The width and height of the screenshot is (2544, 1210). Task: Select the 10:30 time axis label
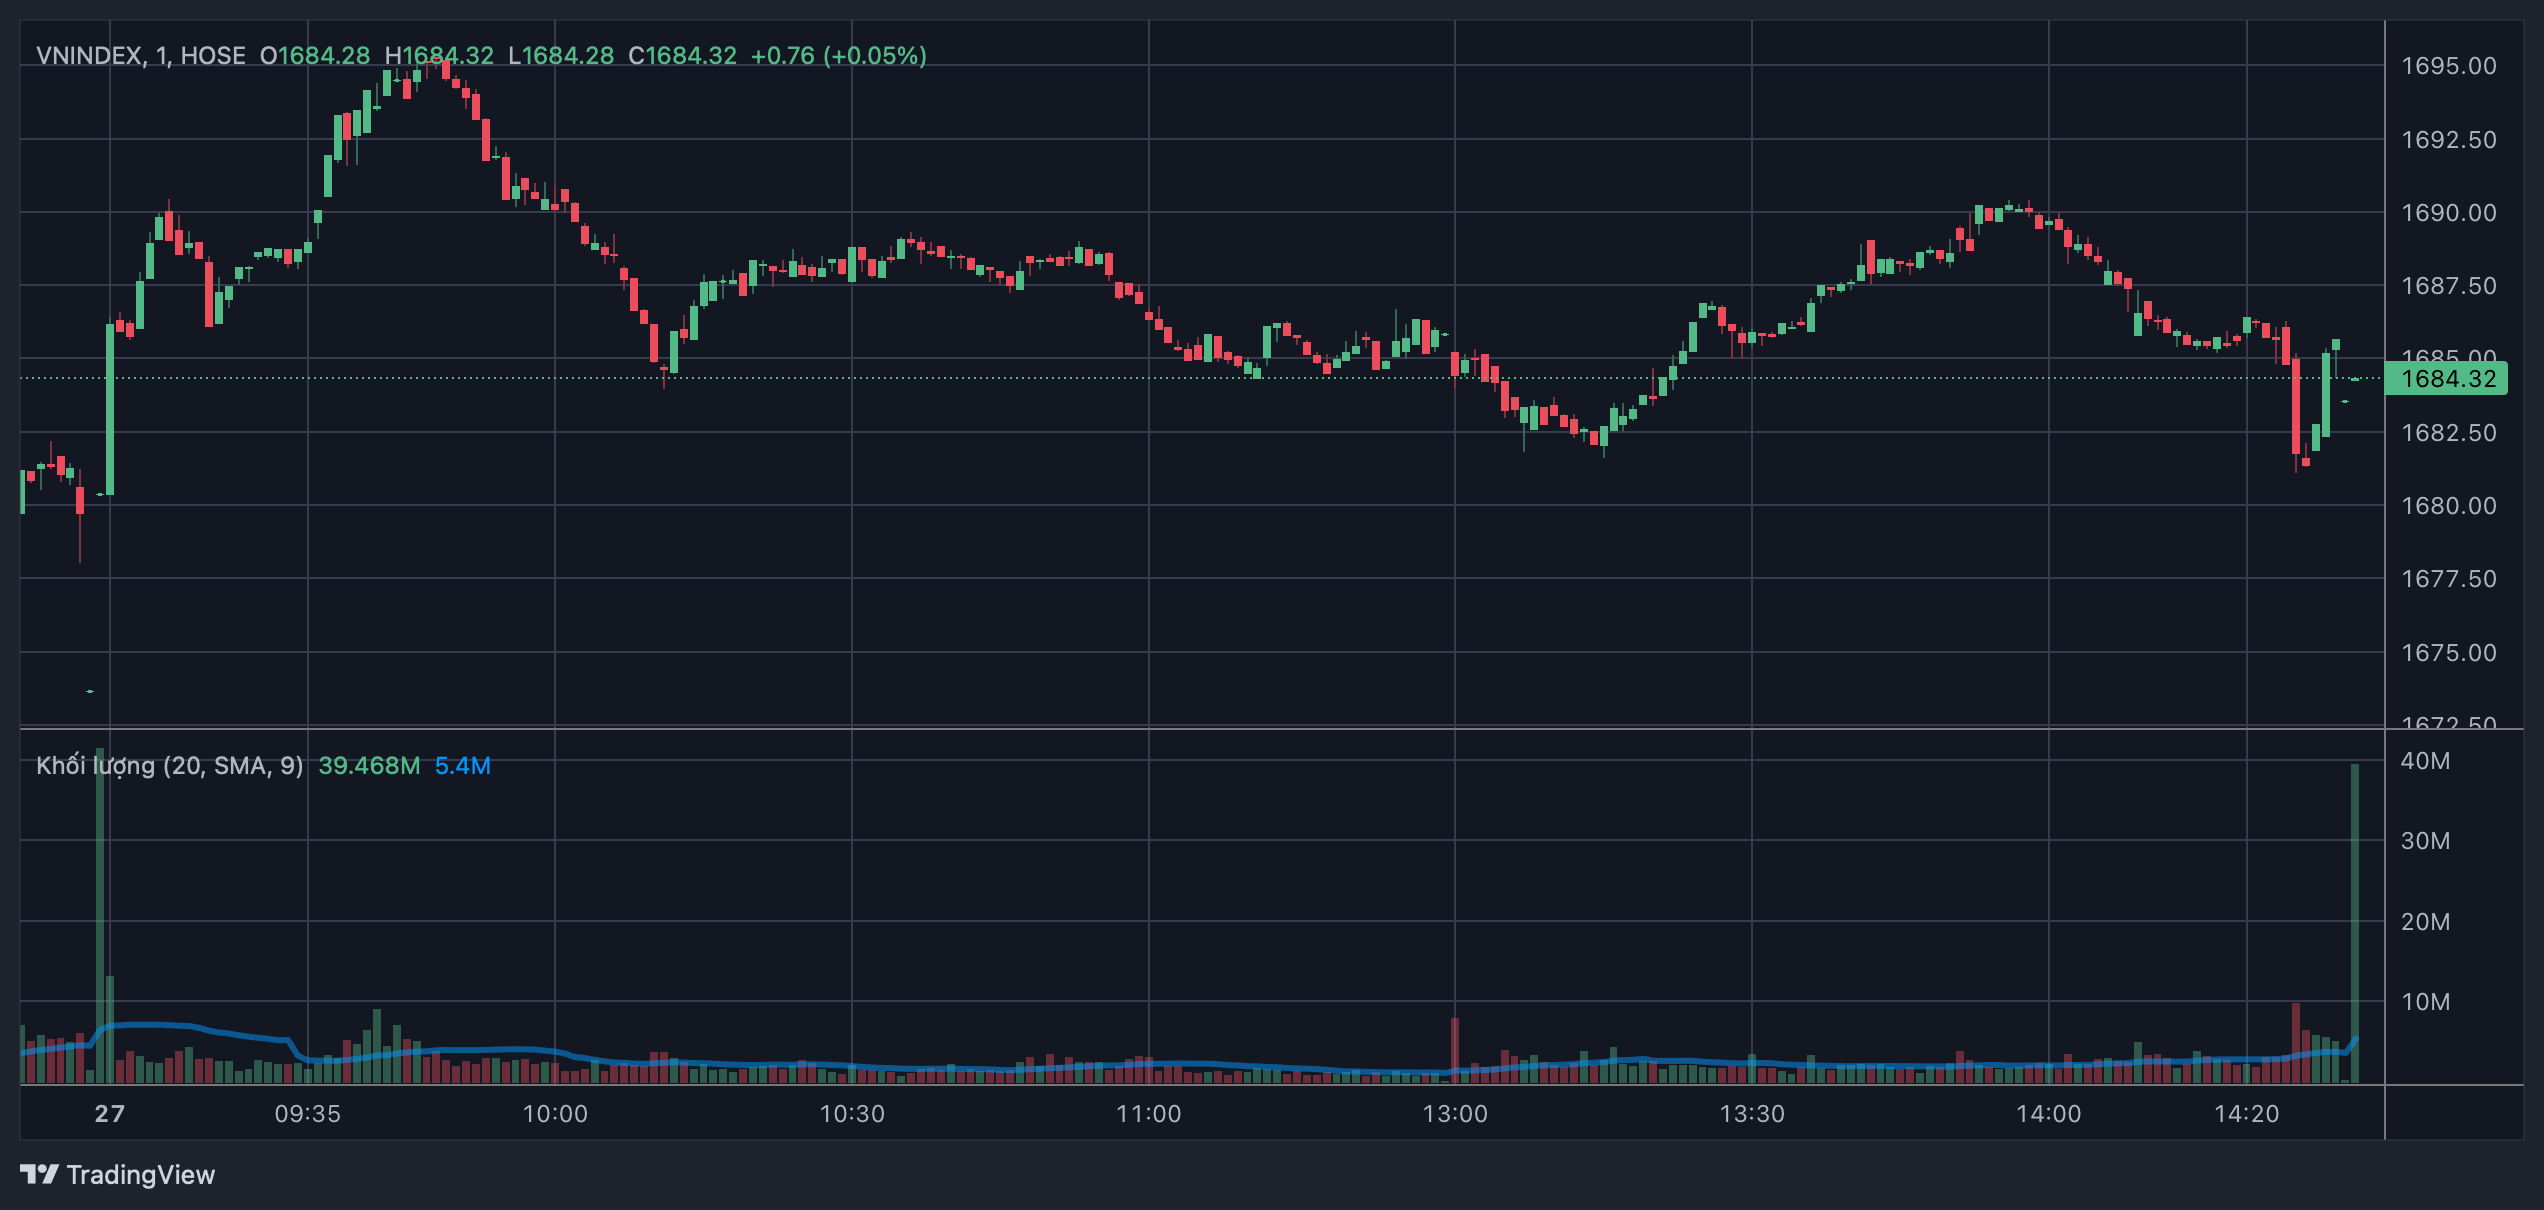tap(852, 1114)
